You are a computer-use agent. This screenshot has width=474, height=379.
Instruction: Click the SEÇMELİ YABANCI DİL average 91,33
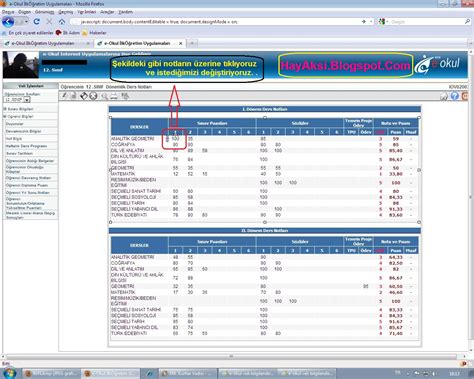[396, 209]
